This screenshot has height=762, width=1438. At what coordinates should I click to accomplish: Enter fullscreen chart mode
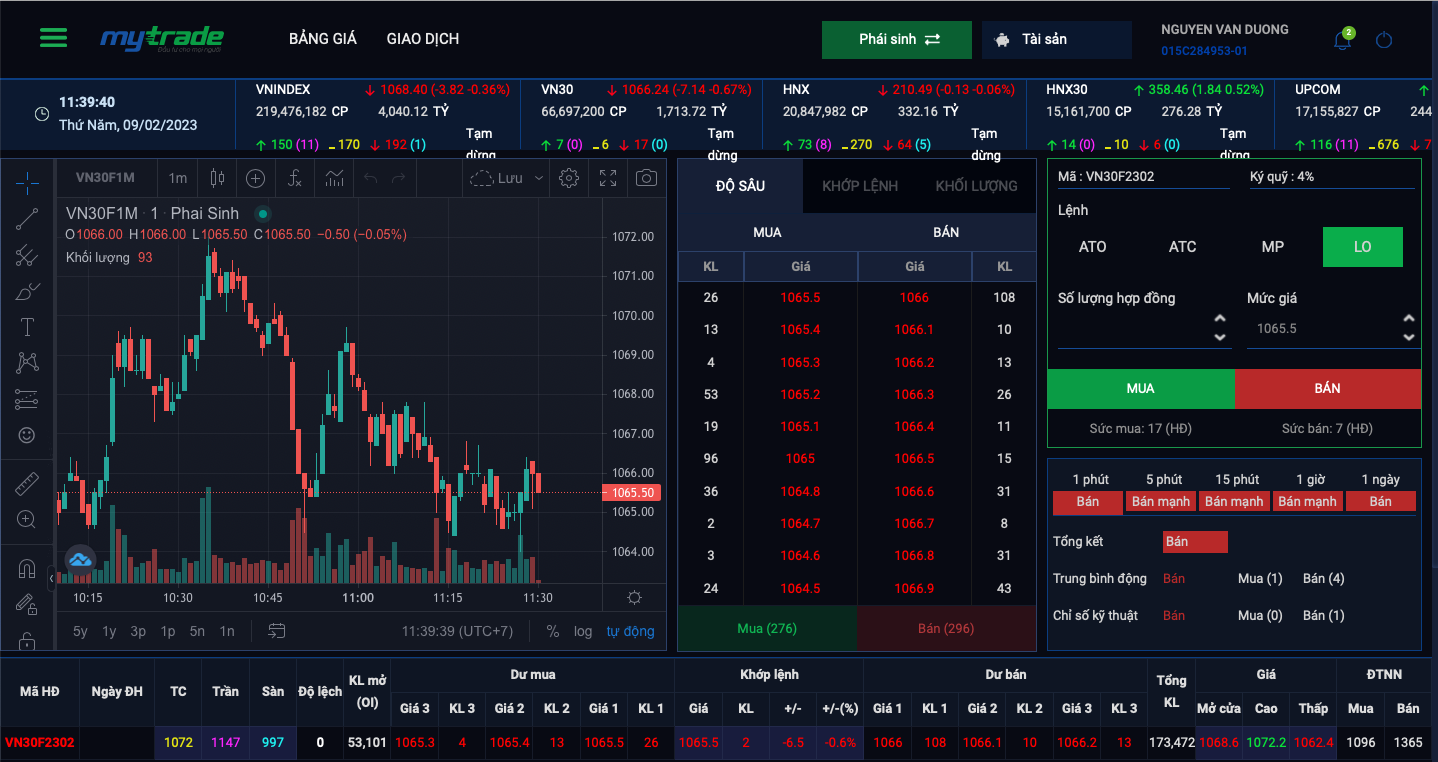click(x=608, y=178)
